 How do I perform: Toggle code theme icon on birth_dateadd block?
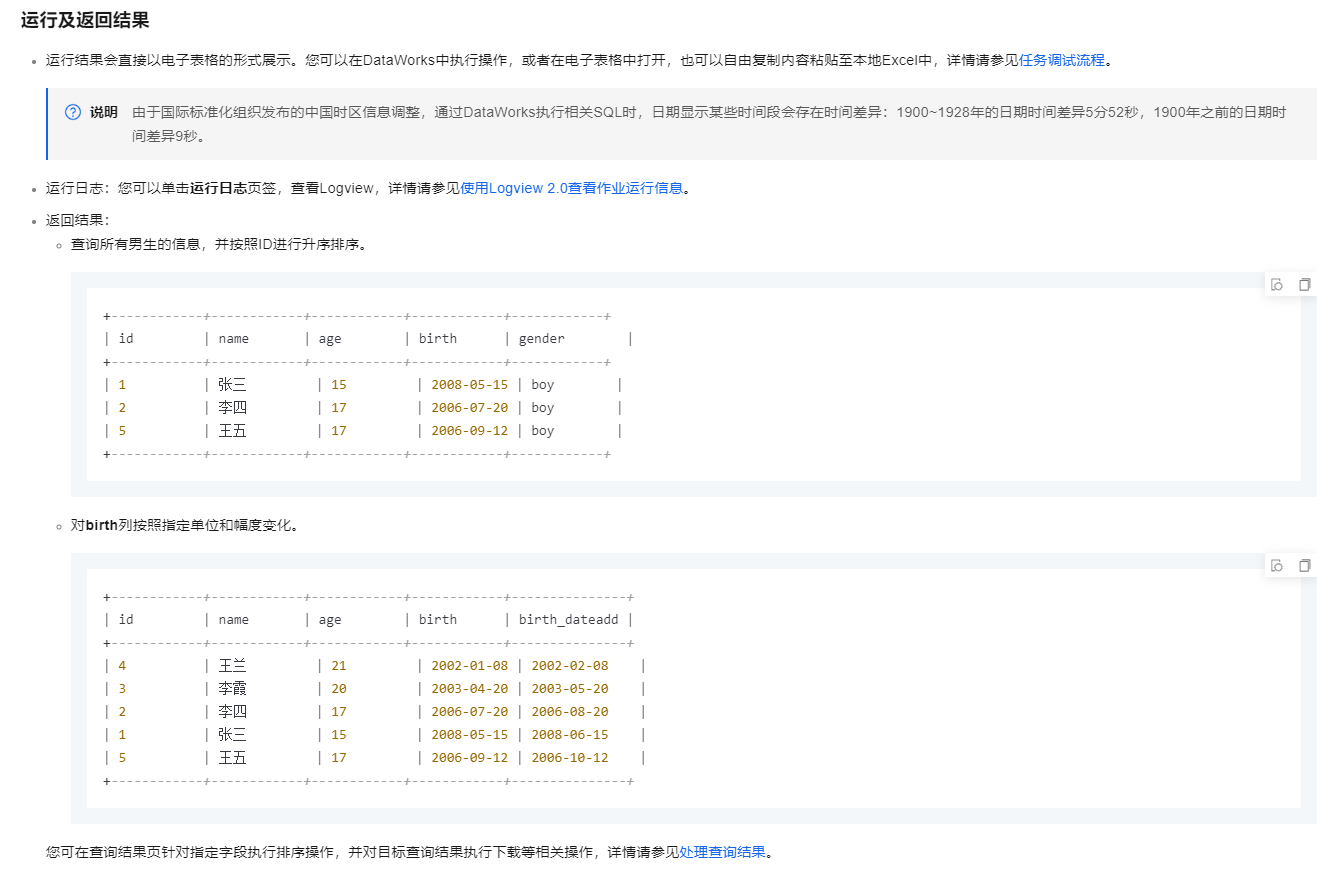pyautogui.click(x=1277, y=566)
